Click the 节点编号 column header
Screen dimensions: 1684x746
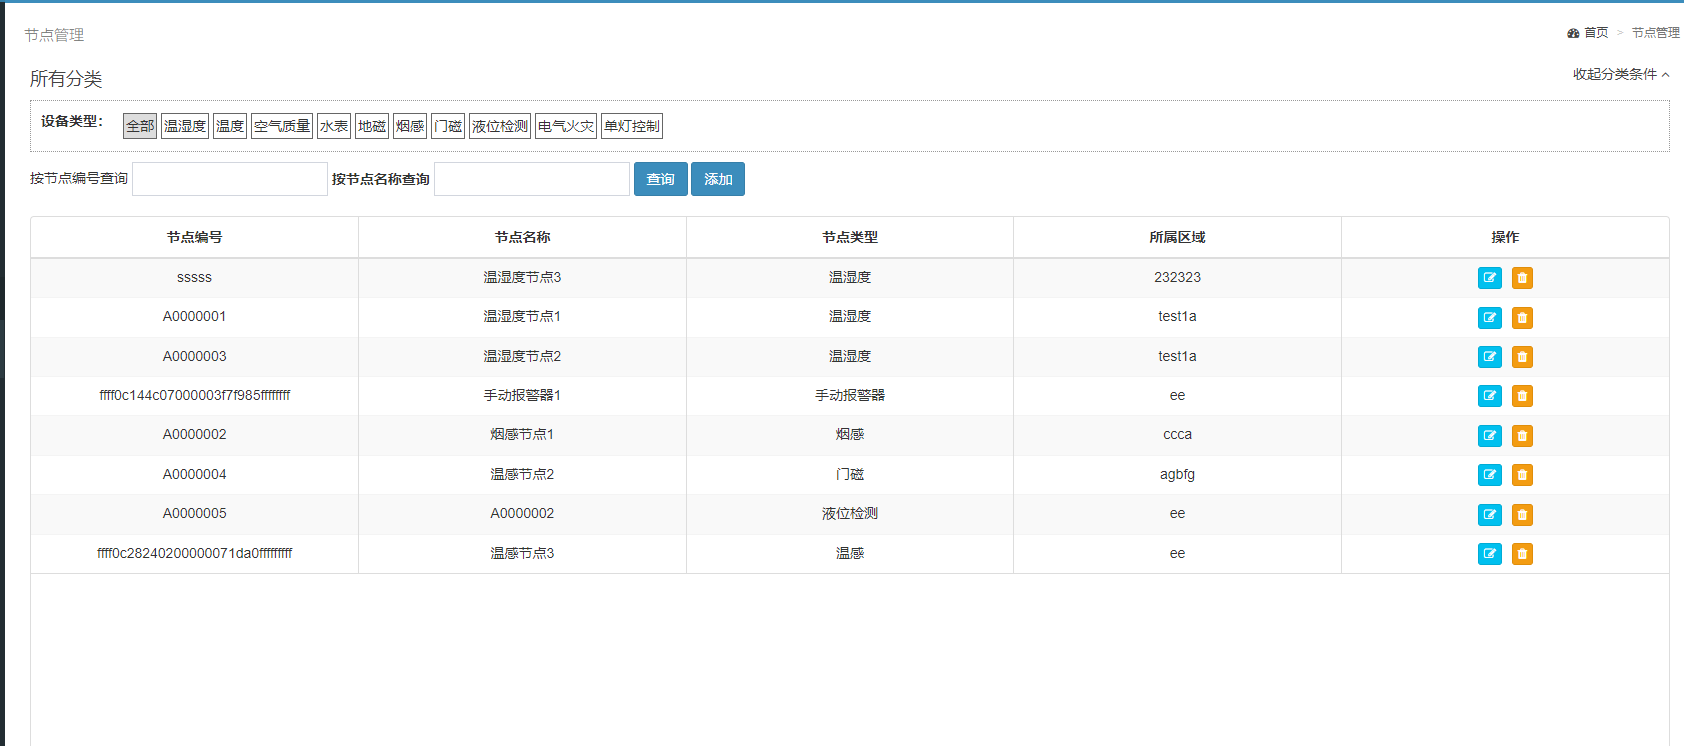click(195, 237)
